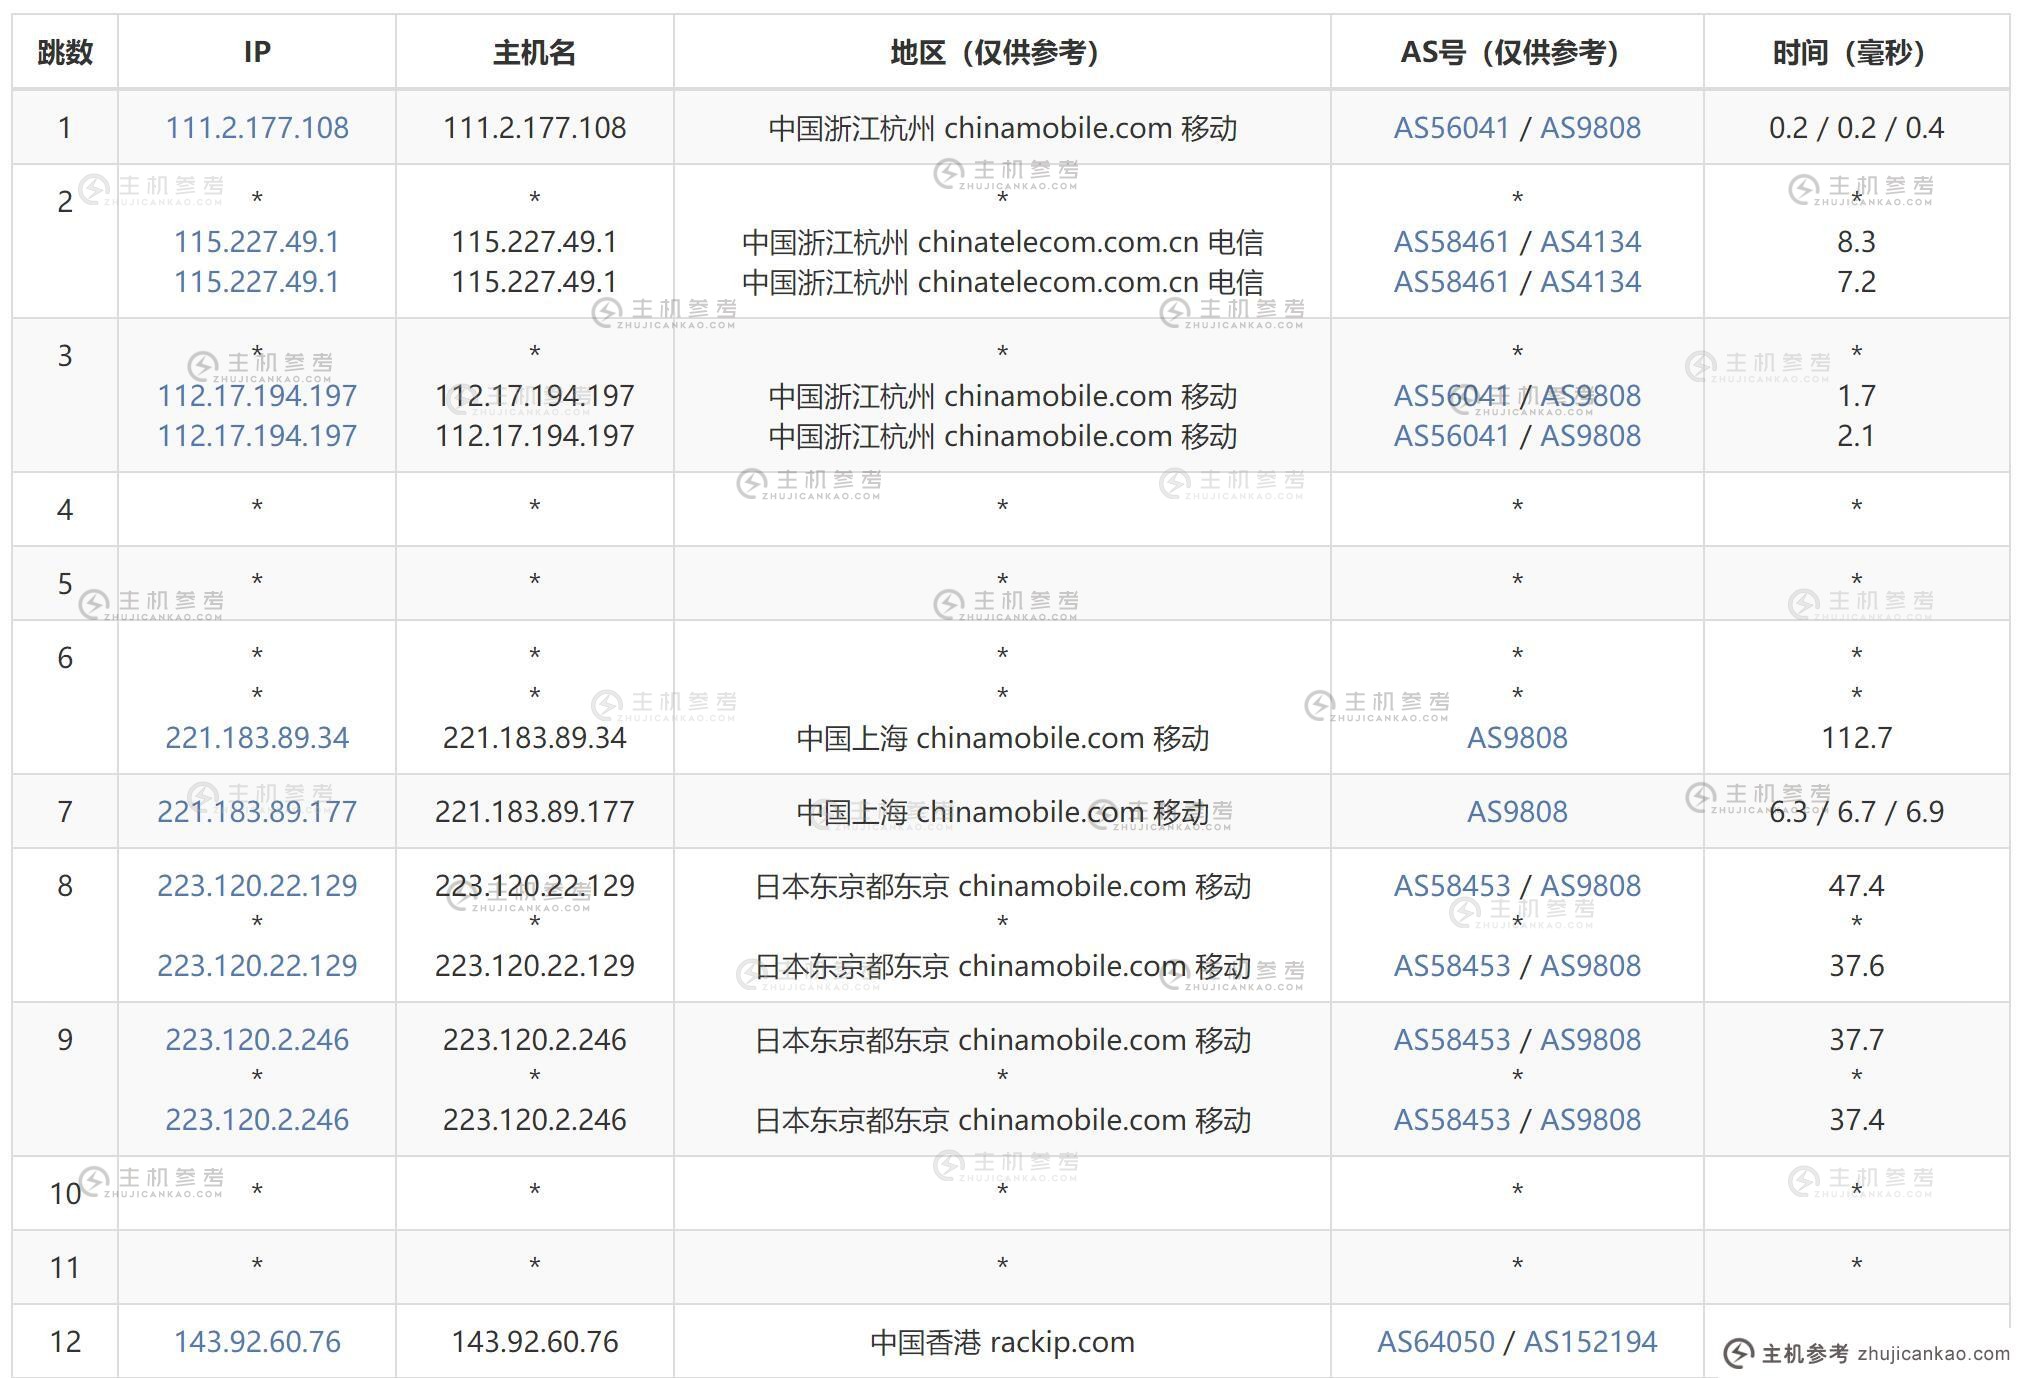This screenshot has height=1378, width=2018.
Task: Select hostname text 111.2.177.108 in hop 1
Action: point(534,128)
